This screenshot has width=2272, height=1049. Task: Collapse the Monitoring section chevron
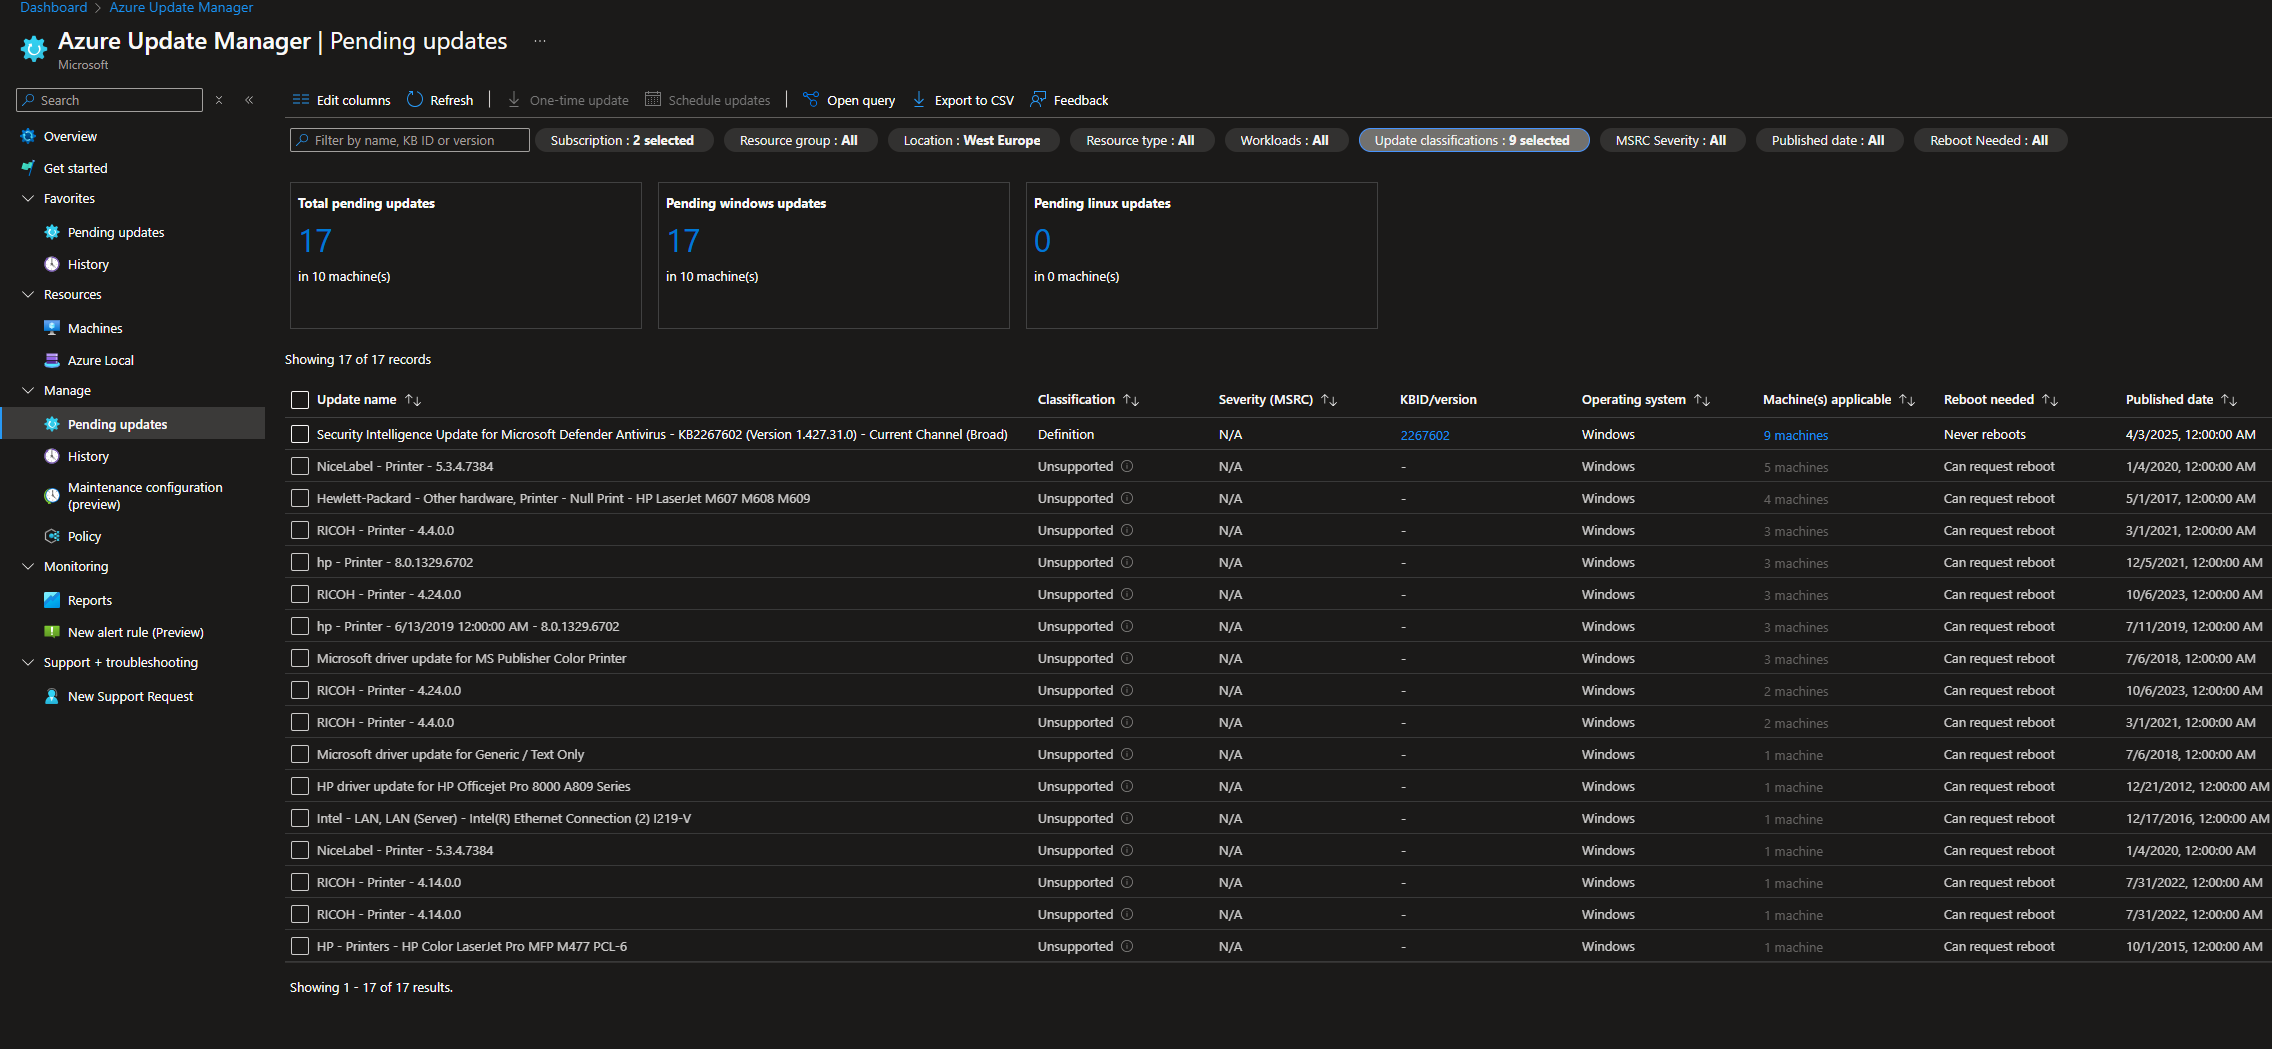click(x=28, y=566)
